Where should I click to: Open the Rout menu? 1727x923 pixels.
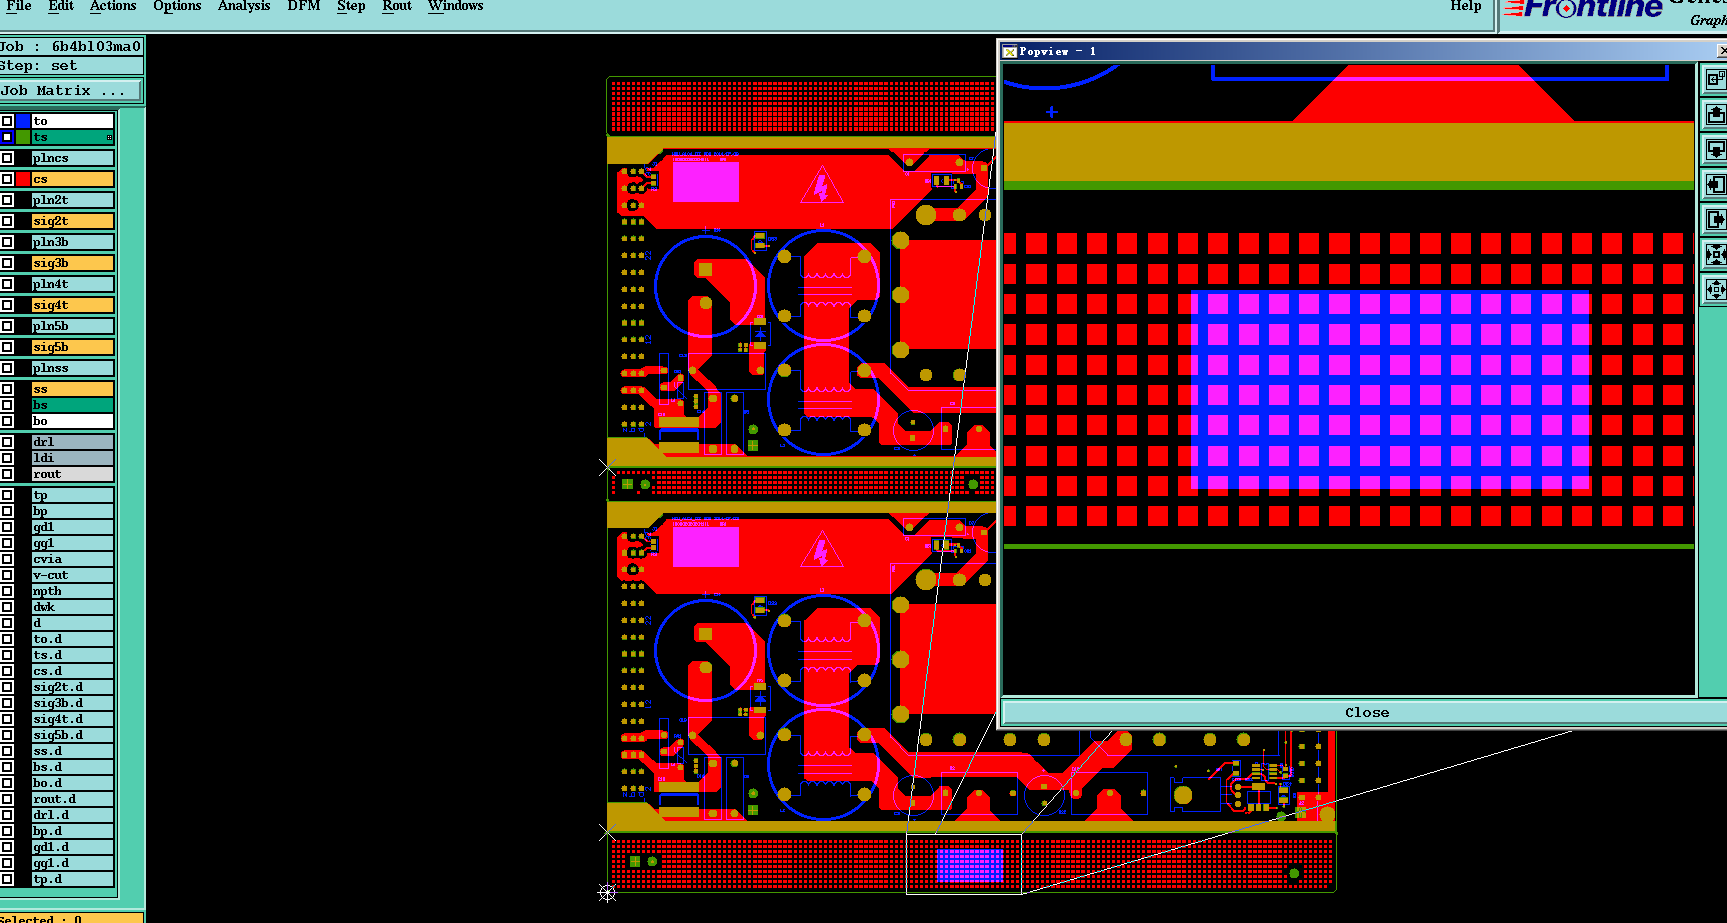pos(397,6)
